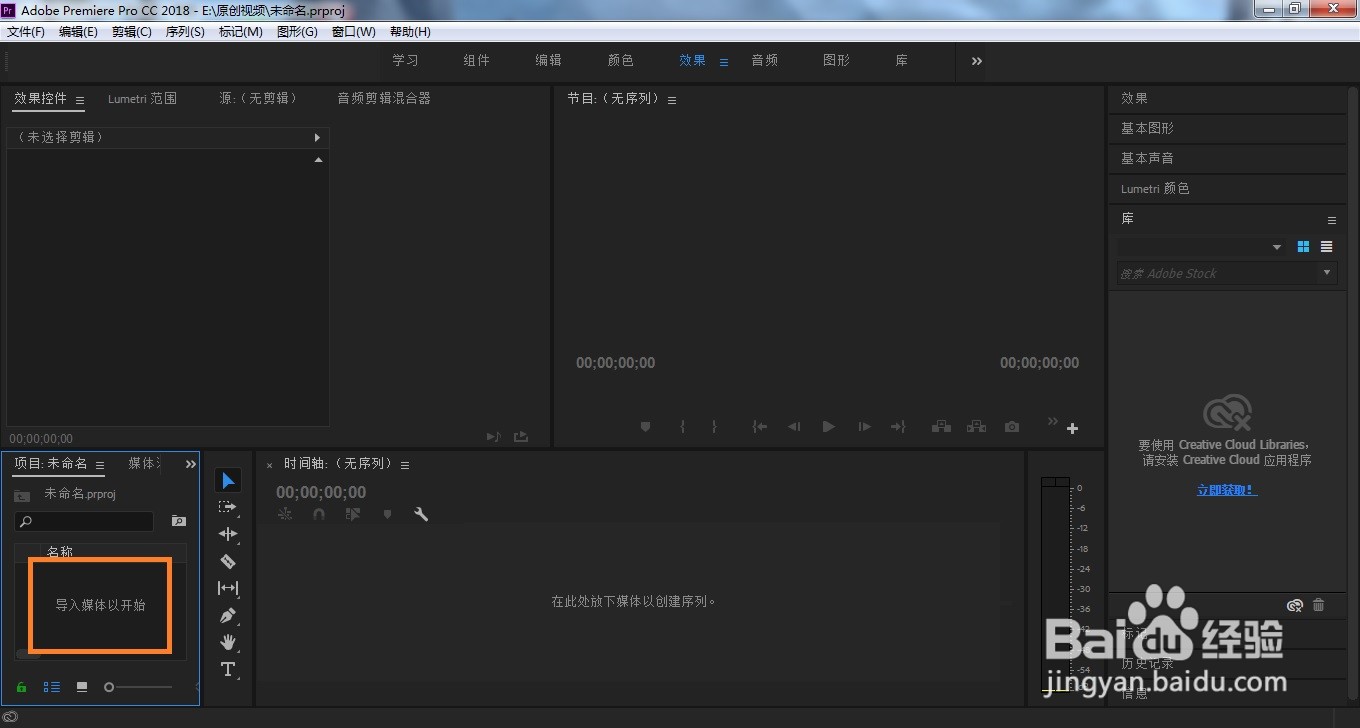Click the Extract button
The height and width of the screenshot is (728, 1360).
(x=976, y=427)
